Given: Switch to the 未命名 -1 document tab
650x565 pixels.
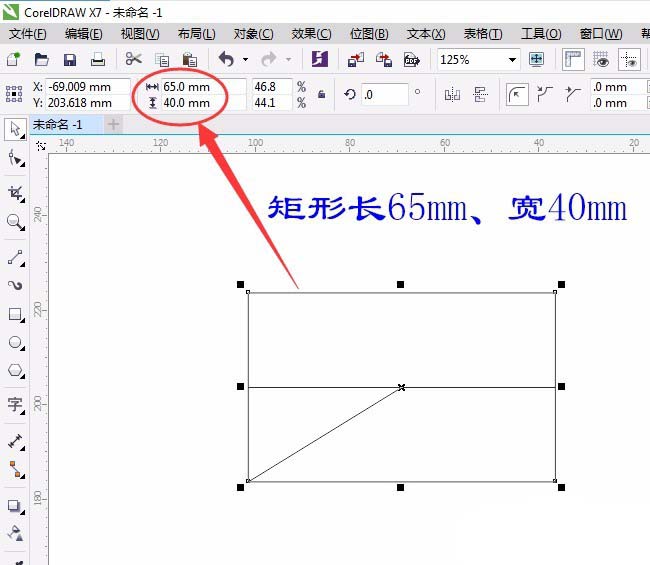Looking at the screenshot, I should (x=66, y=124).
